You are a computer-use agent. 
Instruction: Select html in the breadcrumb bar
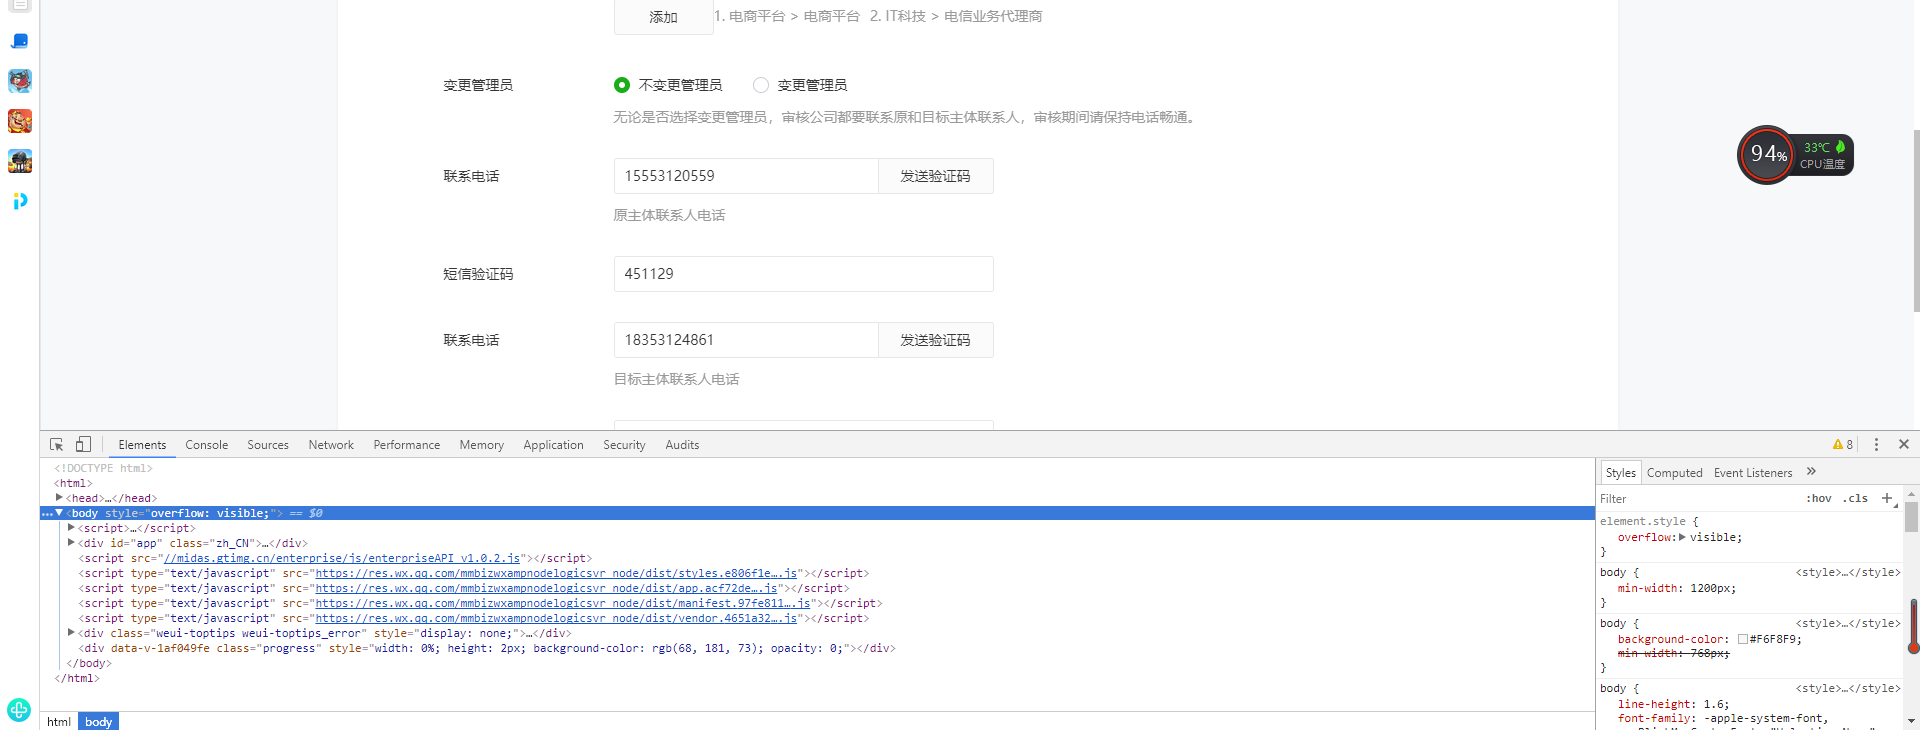pos(59,721)
